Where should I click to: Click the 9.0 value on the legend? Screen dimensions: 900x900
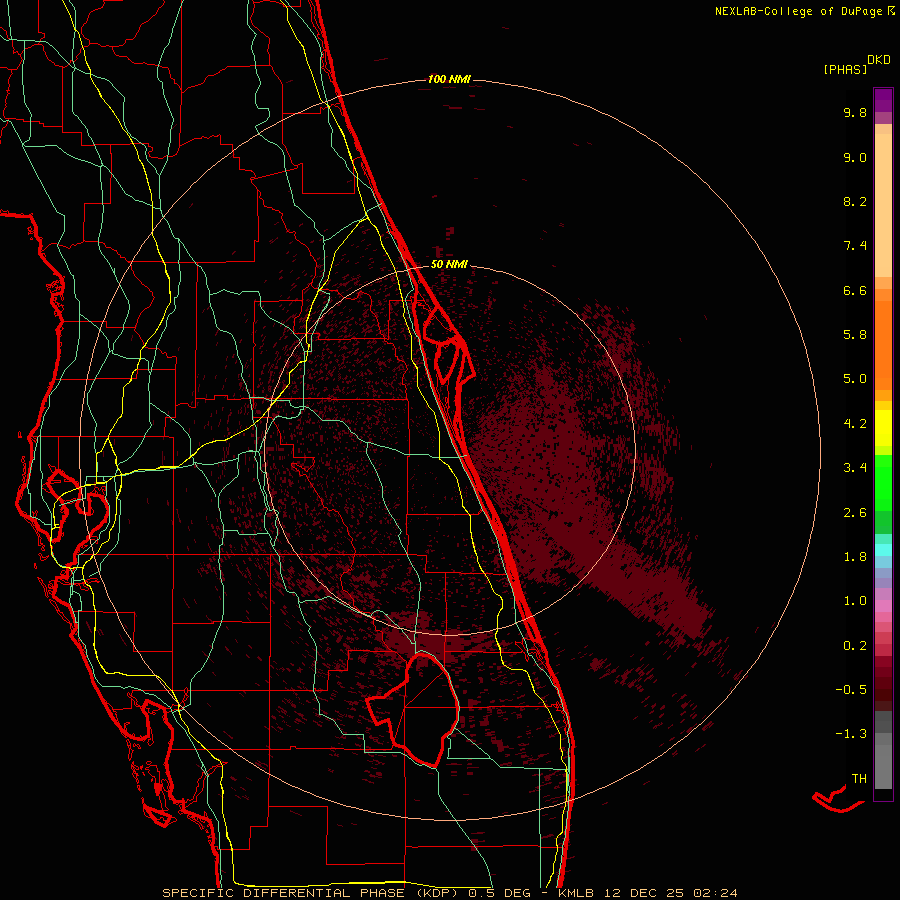point(855,157)
